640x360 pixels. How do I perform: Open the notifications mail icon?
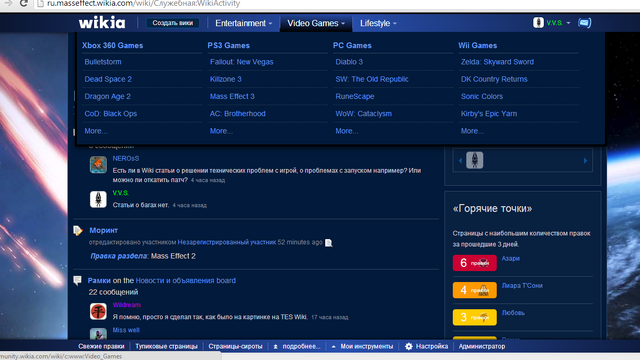point(584,23)
